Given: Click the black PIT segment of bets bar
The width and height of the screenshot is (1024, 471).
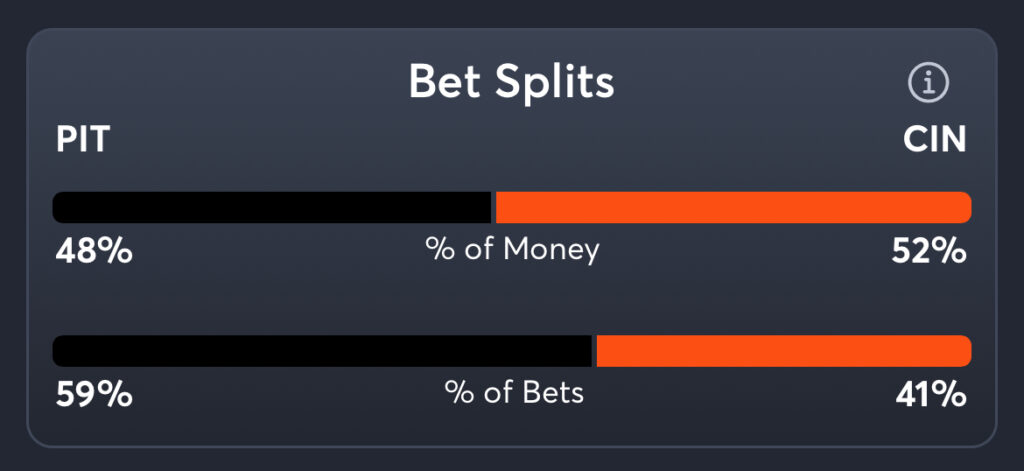Looking at the screenshot, I should point(322,351).
